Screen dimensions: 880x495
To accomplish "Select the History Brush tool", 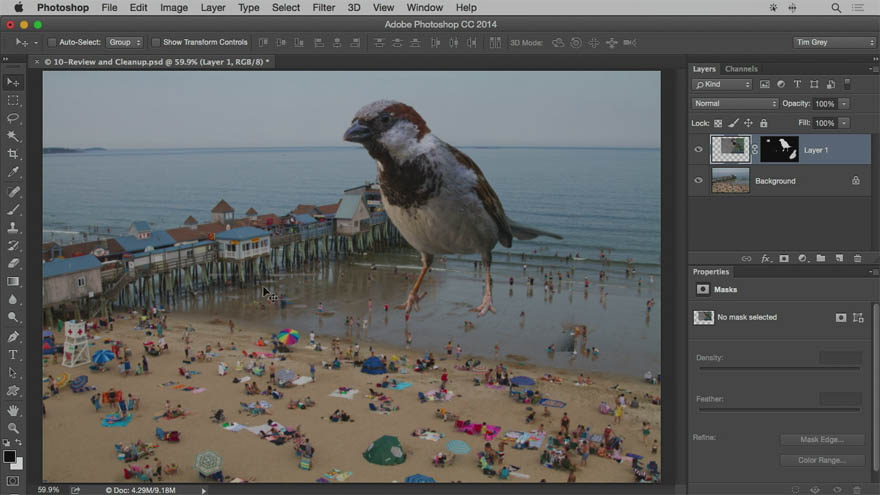I will click(x=13, y=246).
